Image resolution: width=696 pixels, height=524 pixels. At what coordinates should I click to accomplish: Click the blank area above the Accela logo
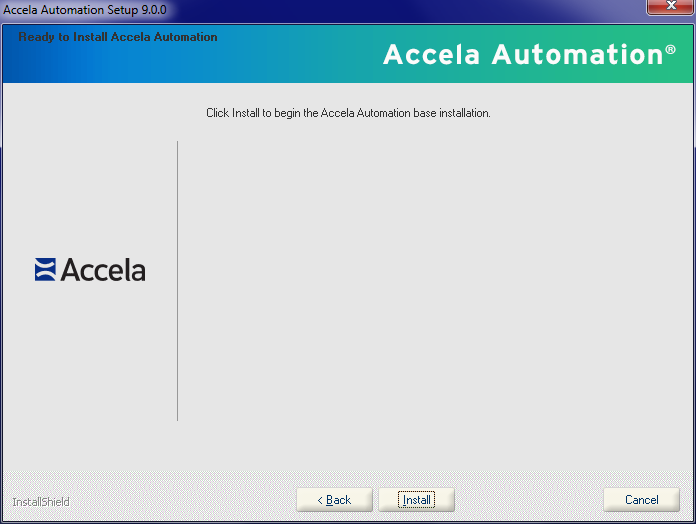click(x=90, y=190)
